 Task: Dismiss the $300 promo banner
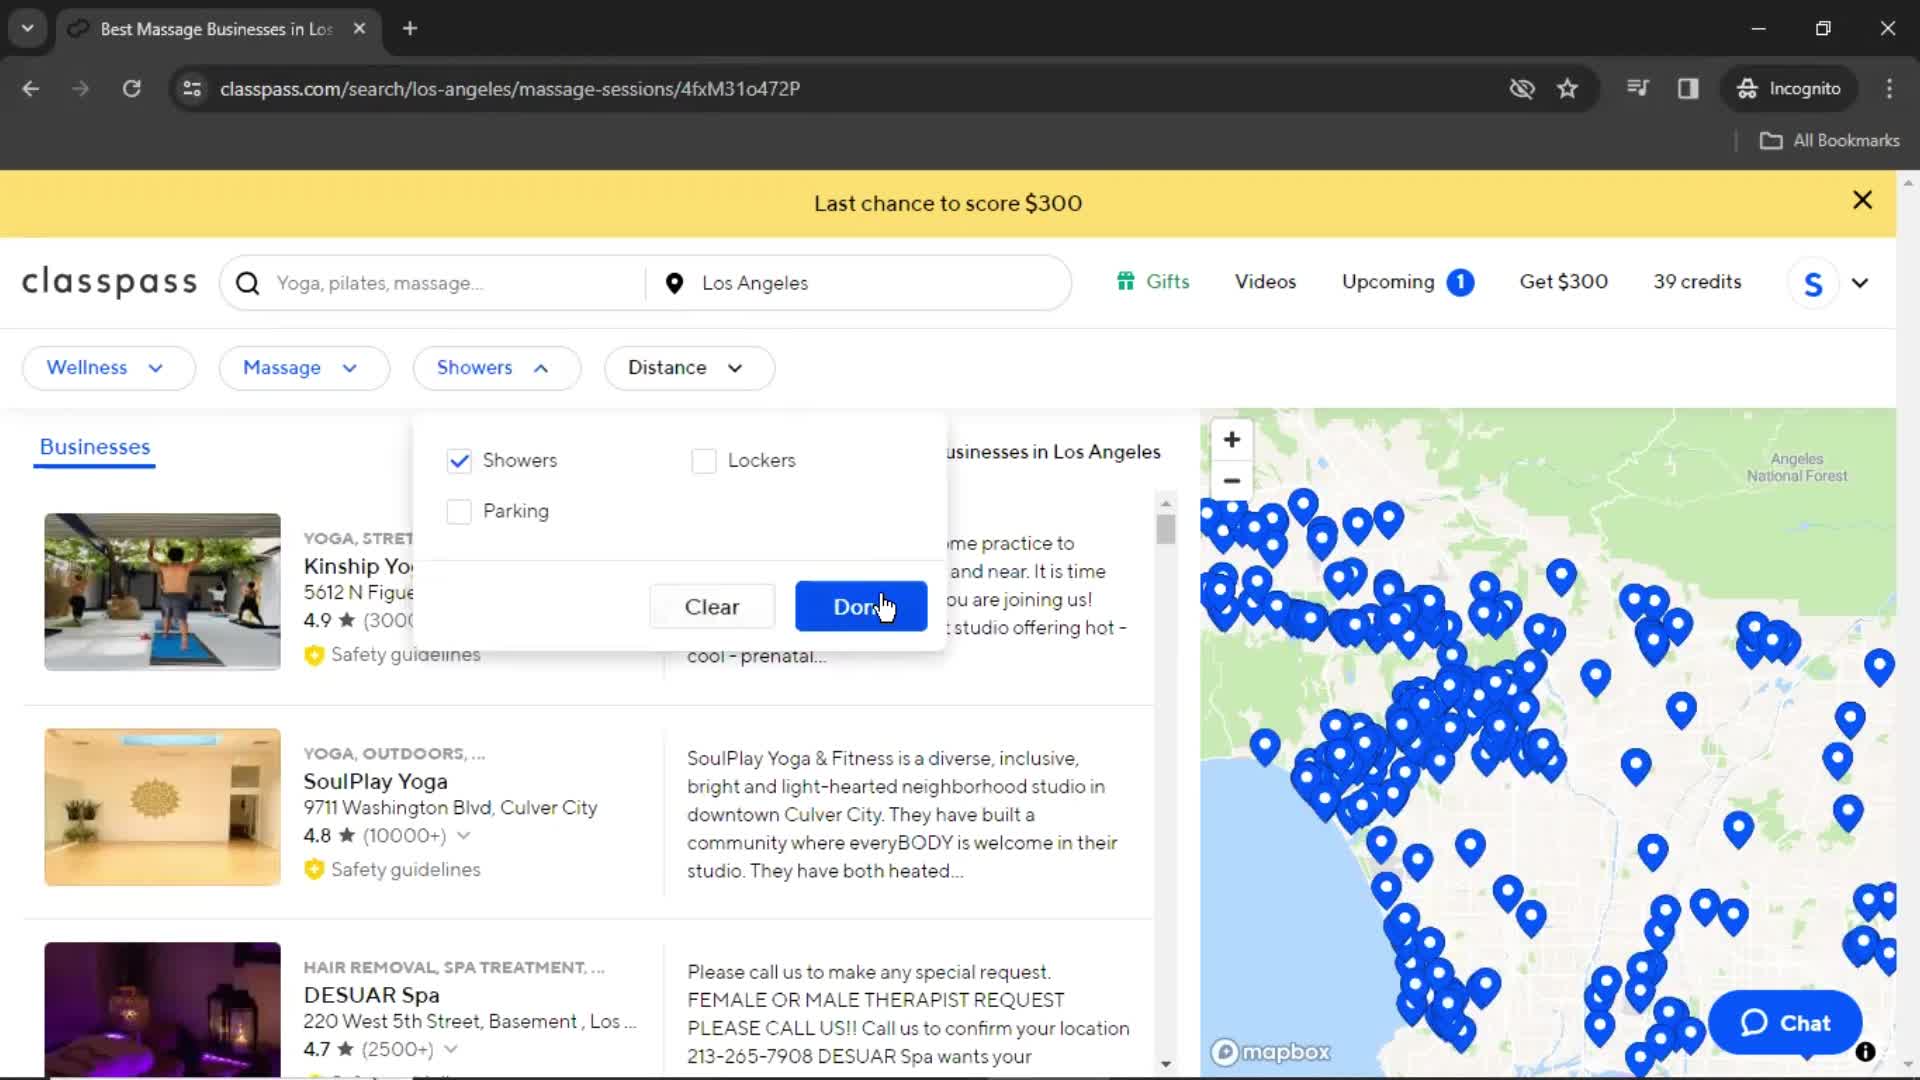click(1862, 200)
